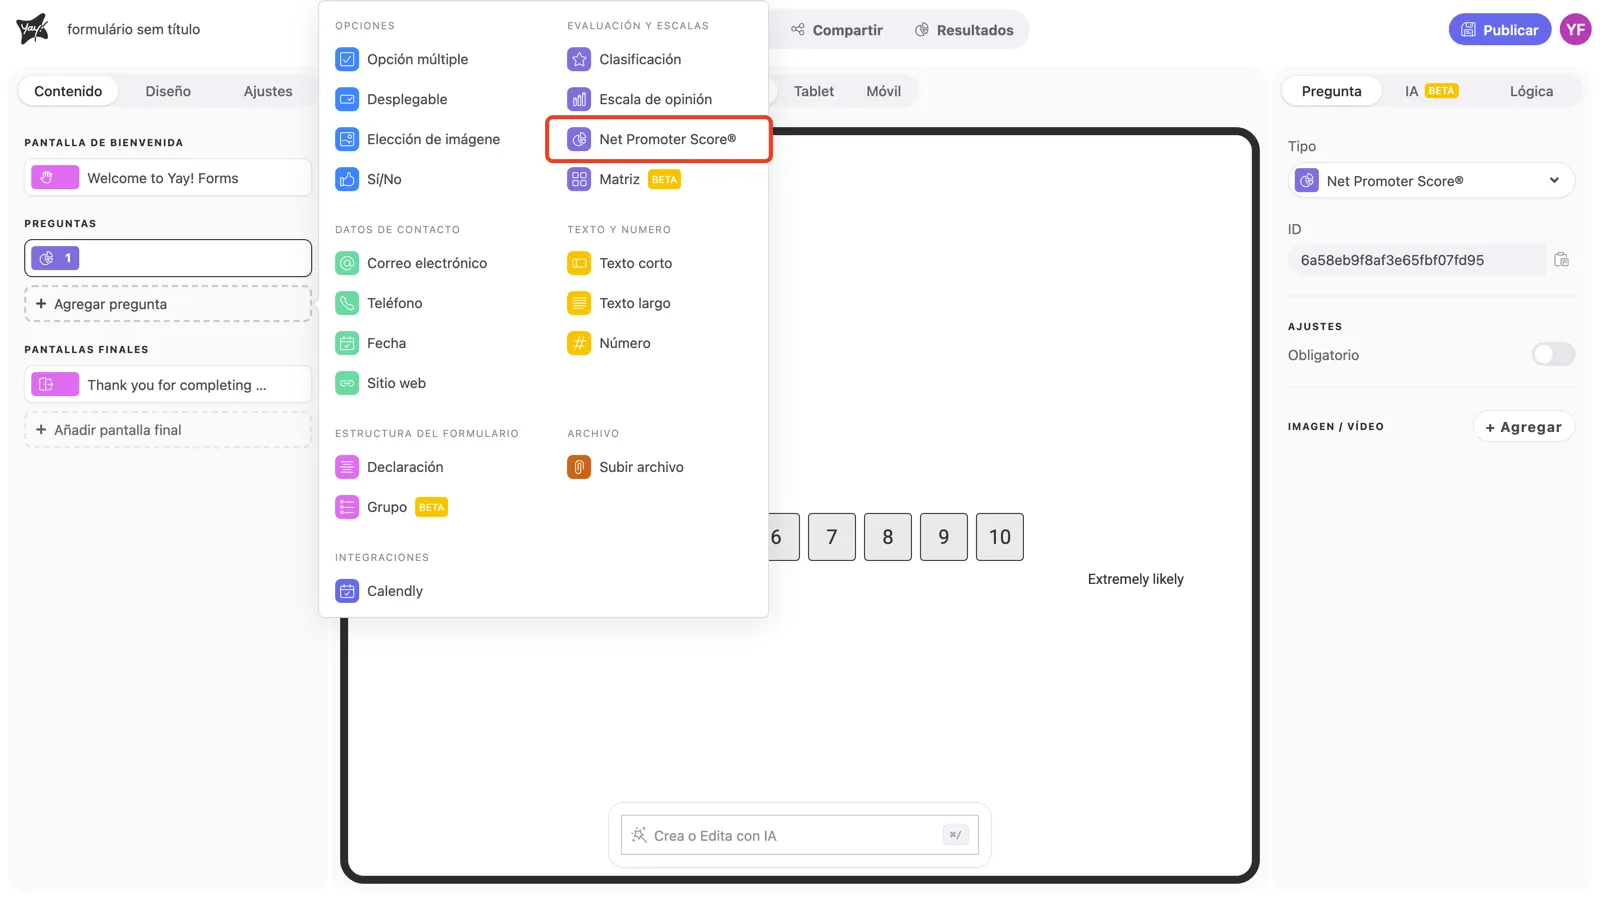The height and width of the screenshot is (900, 1600).
Task: Select score 7 on the NPS scale
Action: [x=832, y=537]
